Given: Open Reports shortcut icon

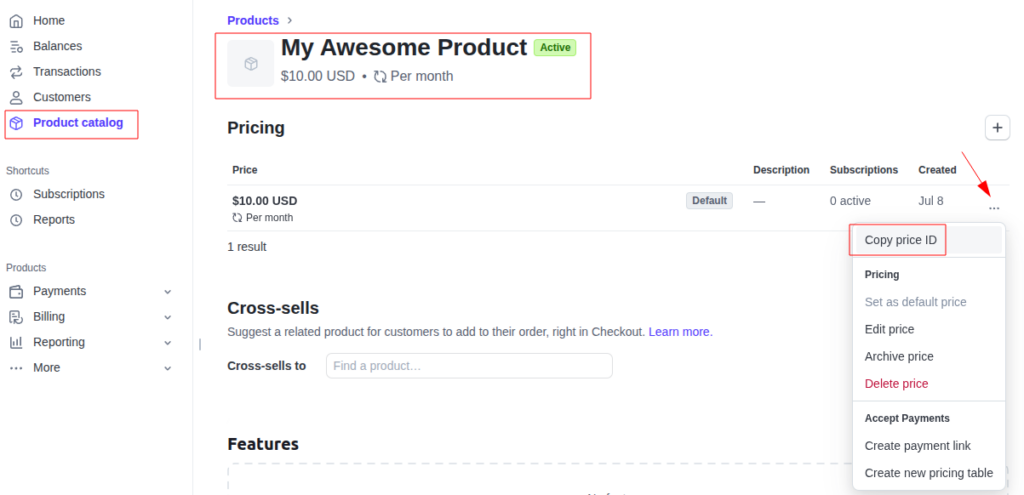Looking at the screenshot, I should [x=15, y=220].
